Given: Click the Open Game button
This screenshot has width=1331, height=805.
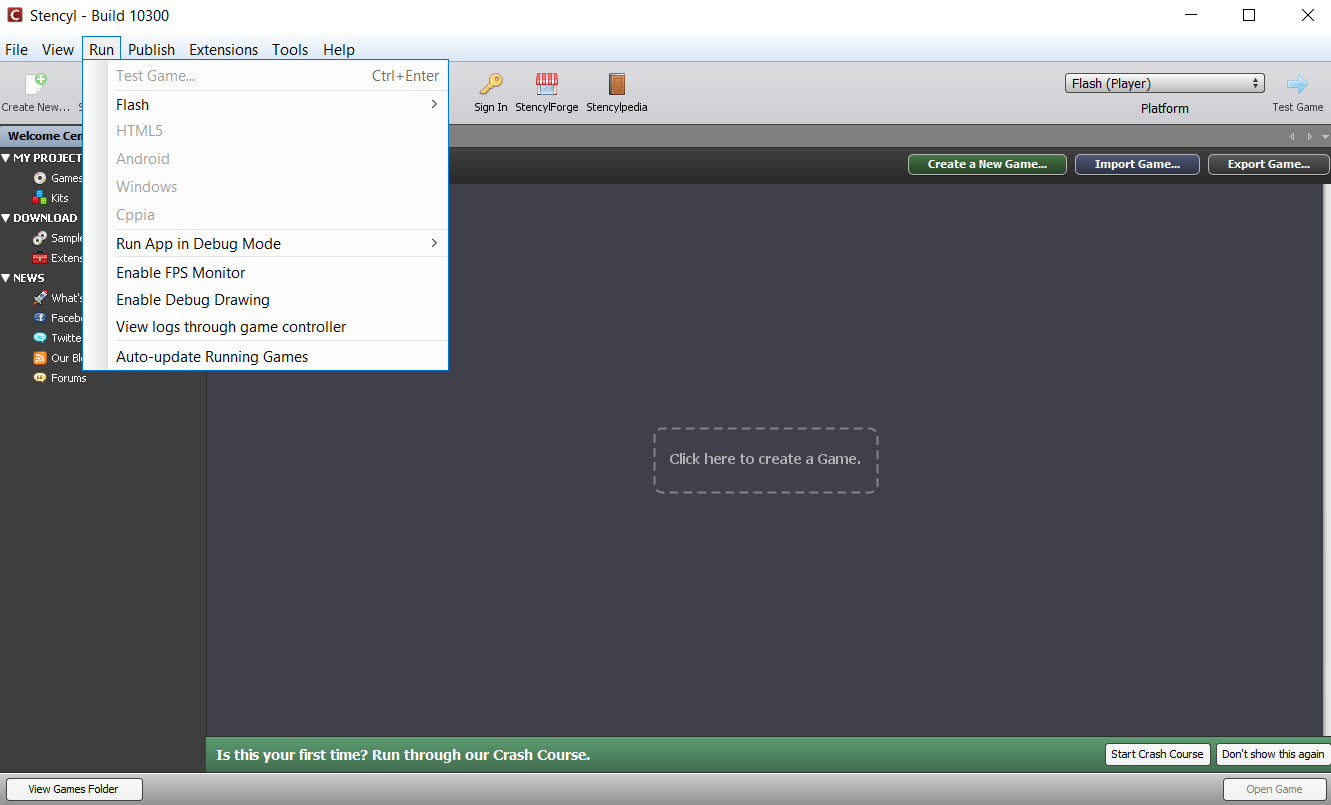Looking at the screenshot, I should coord(1274,789).
